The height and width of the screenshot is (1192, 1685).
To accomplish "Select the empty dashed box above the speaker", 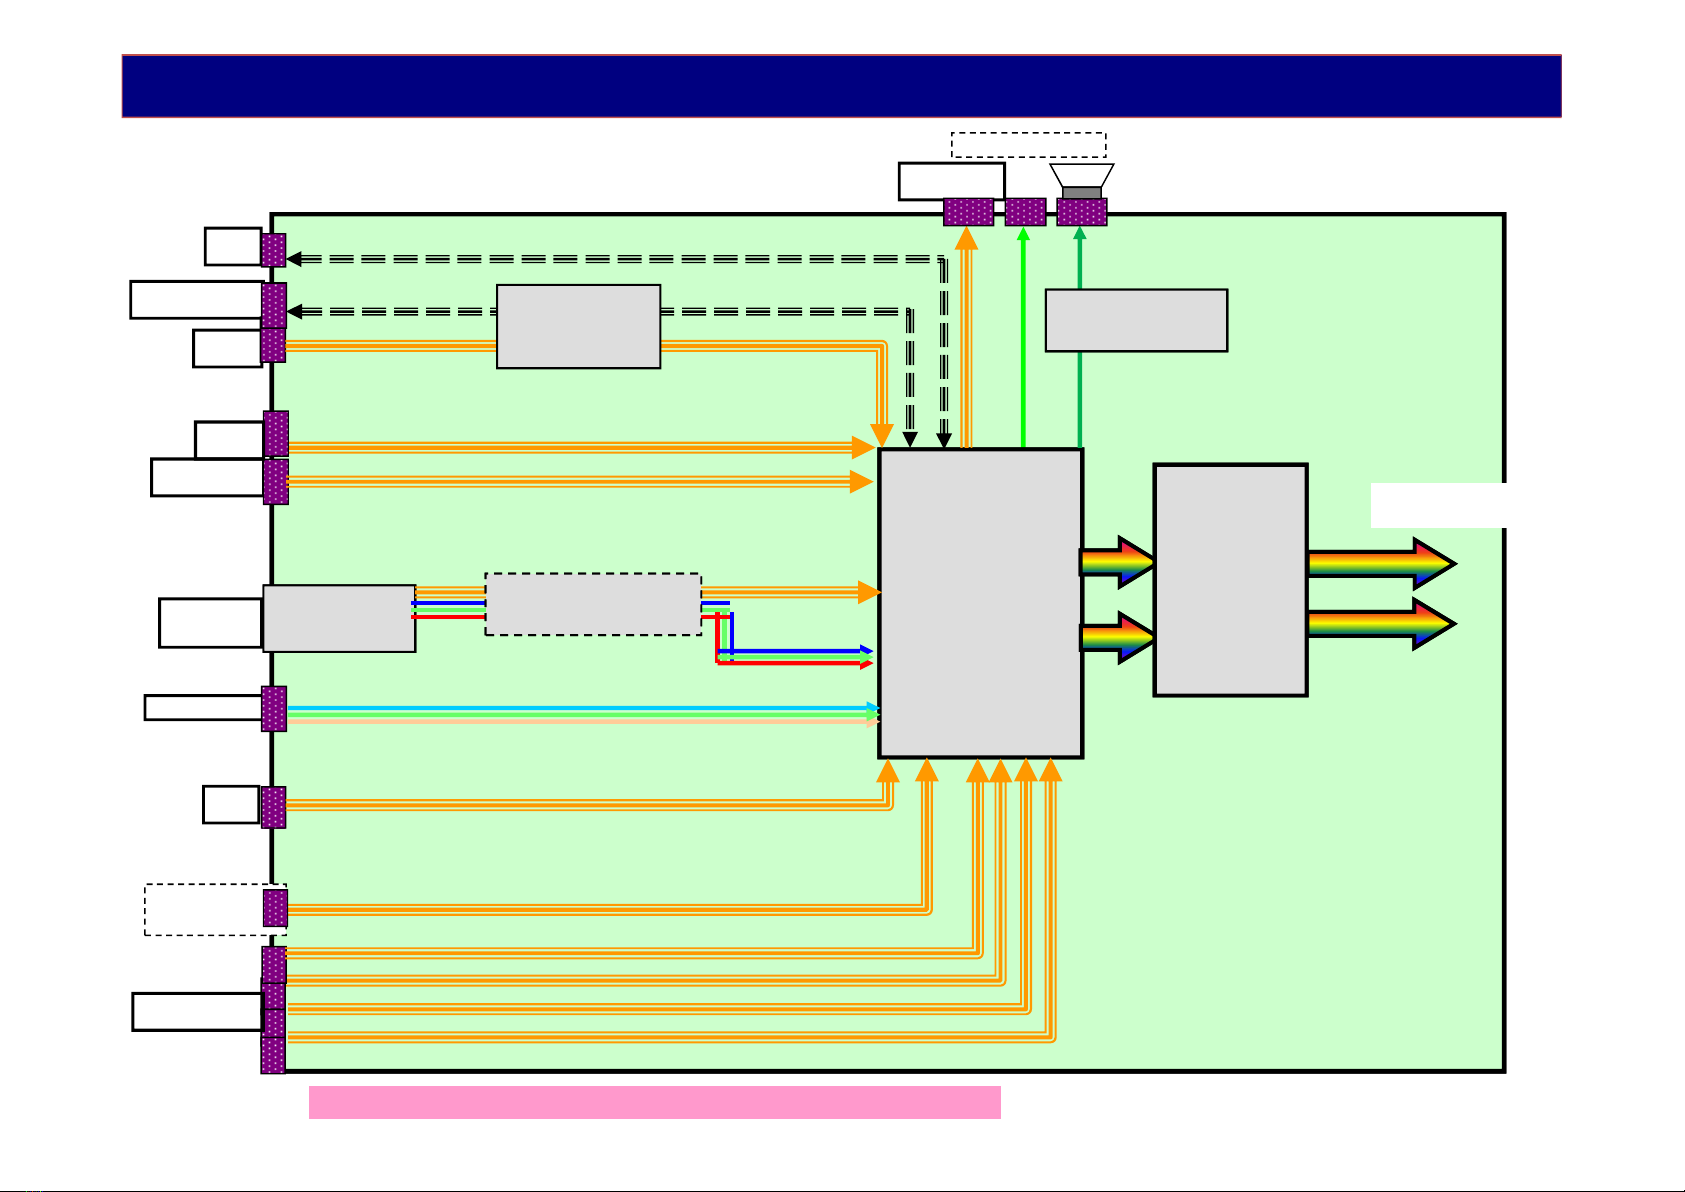I will click(x=1029, y=145).
